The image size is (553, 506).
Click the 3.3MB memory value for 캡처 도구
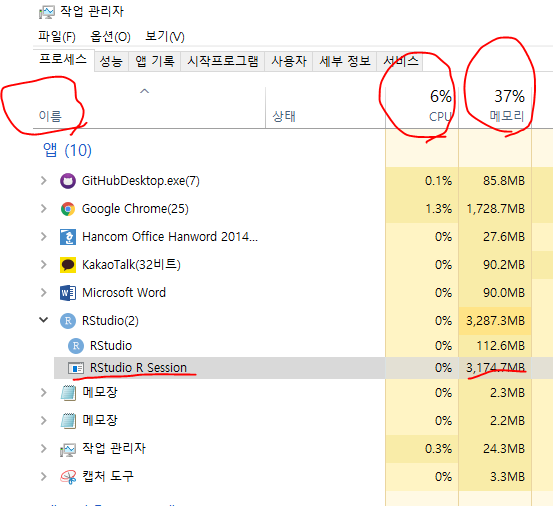(x=507, y=477)
